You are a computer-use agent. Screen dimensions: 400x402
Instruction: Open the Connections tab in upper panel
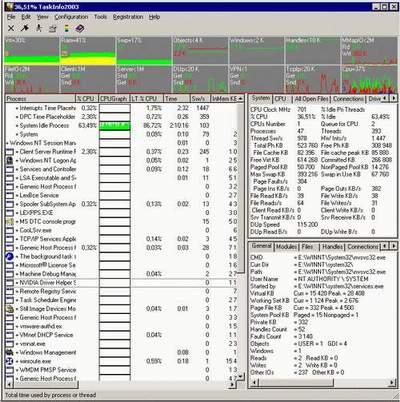point(348,99)
